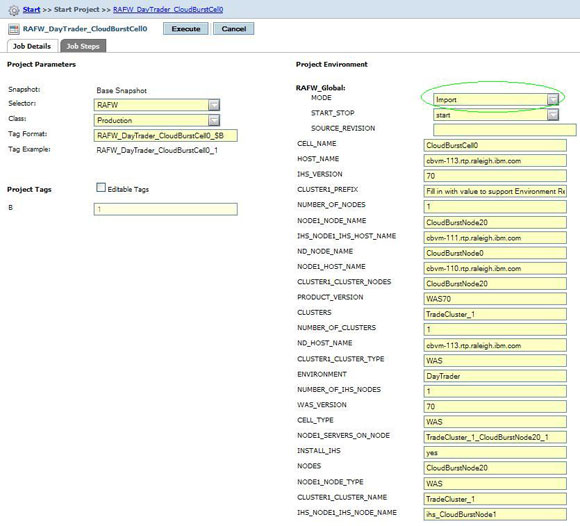Click the CLUSTER1_CLUSTER_NODES input field
The width and height of the screenshot is (580, 526).
[495, 284]
